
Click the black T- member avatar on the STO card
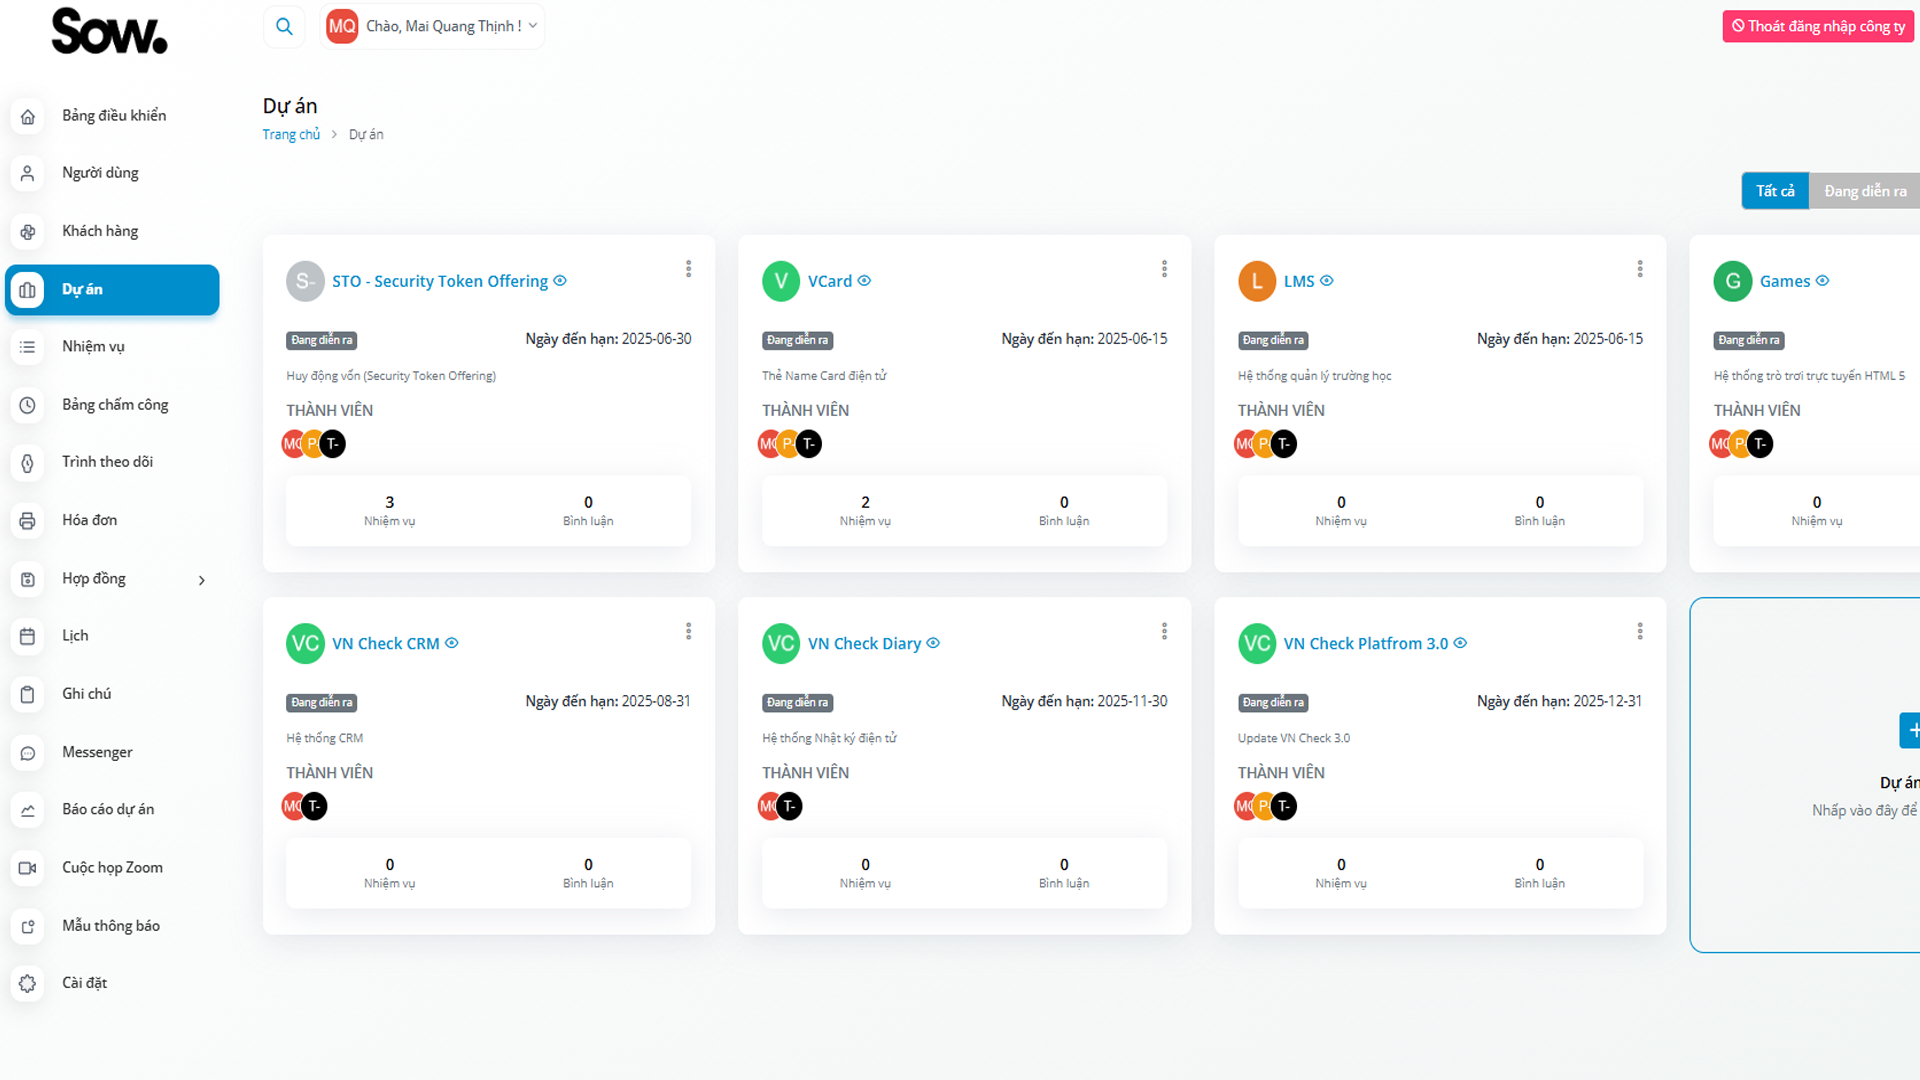[x=334, y=444]
